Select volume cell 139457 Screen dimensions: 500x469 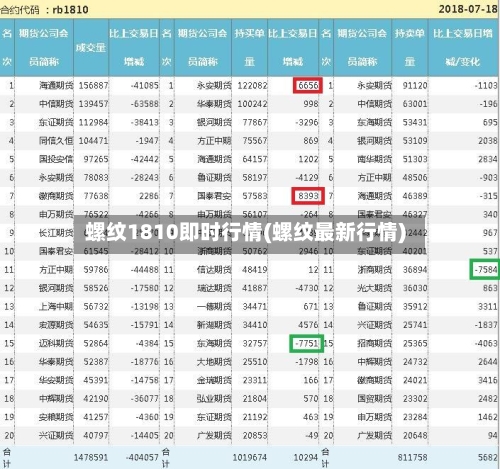[93, 104]
